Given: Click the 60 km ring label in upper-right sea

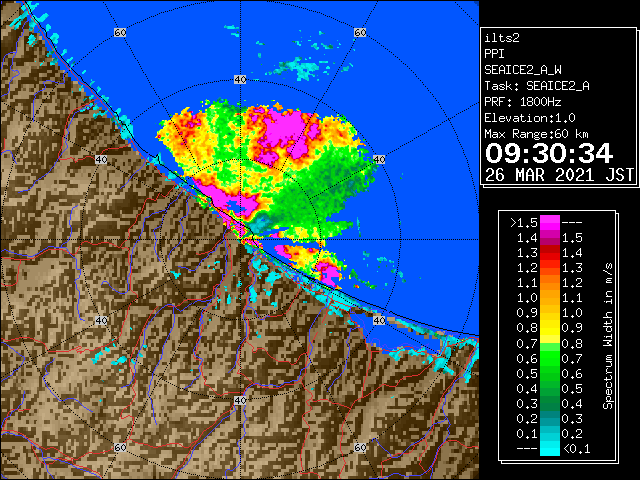Looking at the screenshot, I should [360, 32].
